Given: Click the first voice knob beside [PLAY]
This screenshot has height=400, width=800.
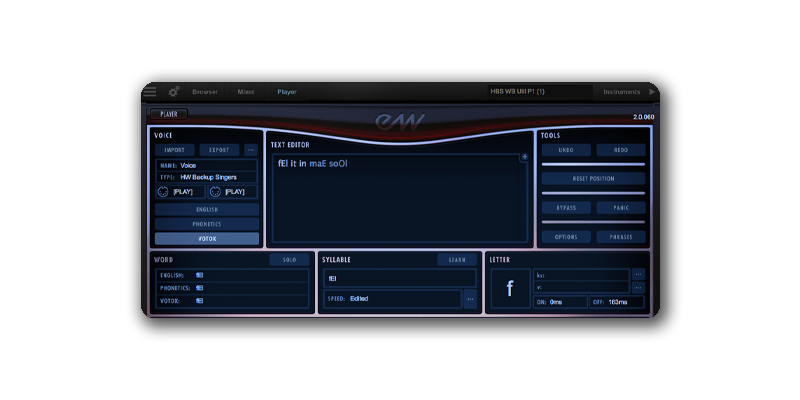Looking at the screenshot, I should click(x=163, y=192).
